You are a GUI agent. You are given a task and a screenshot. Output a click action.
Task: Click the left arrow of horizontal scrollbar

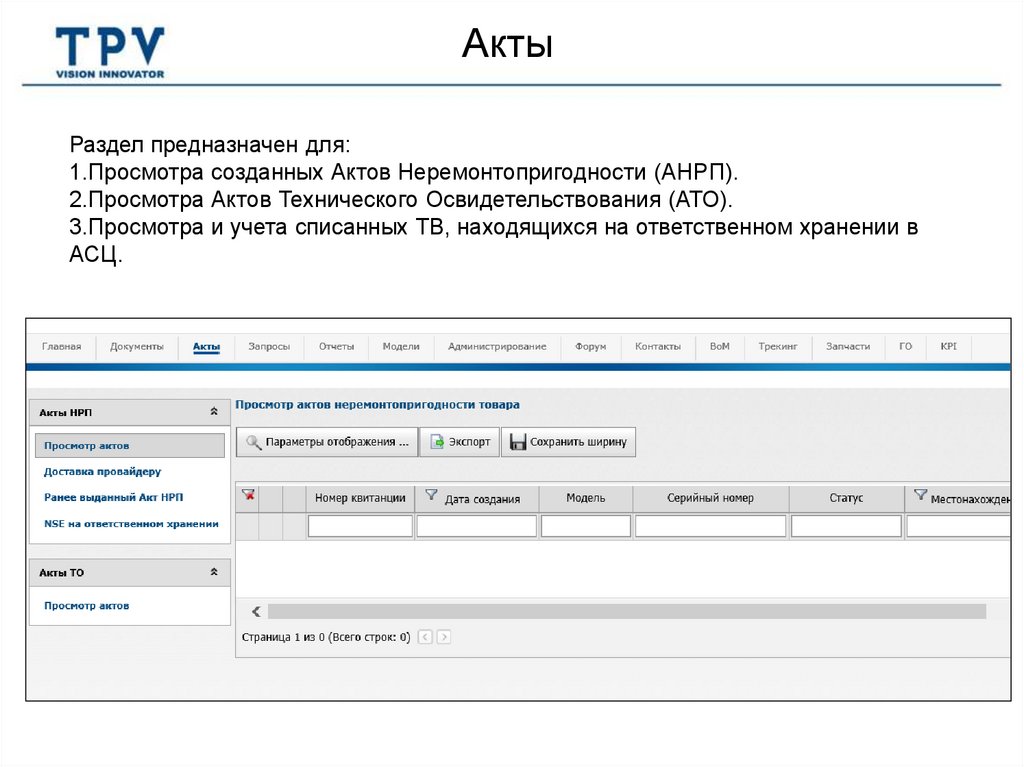[256, 610]
